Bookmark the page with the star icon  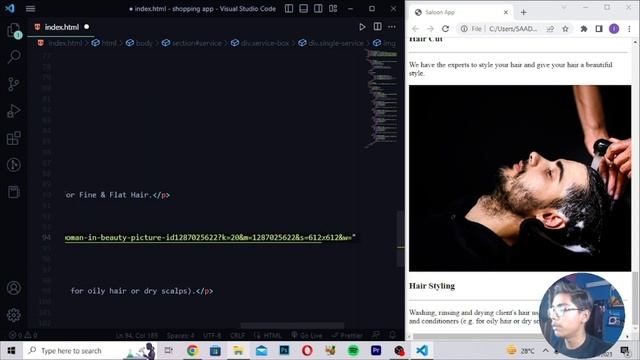(x=565, y=29)
